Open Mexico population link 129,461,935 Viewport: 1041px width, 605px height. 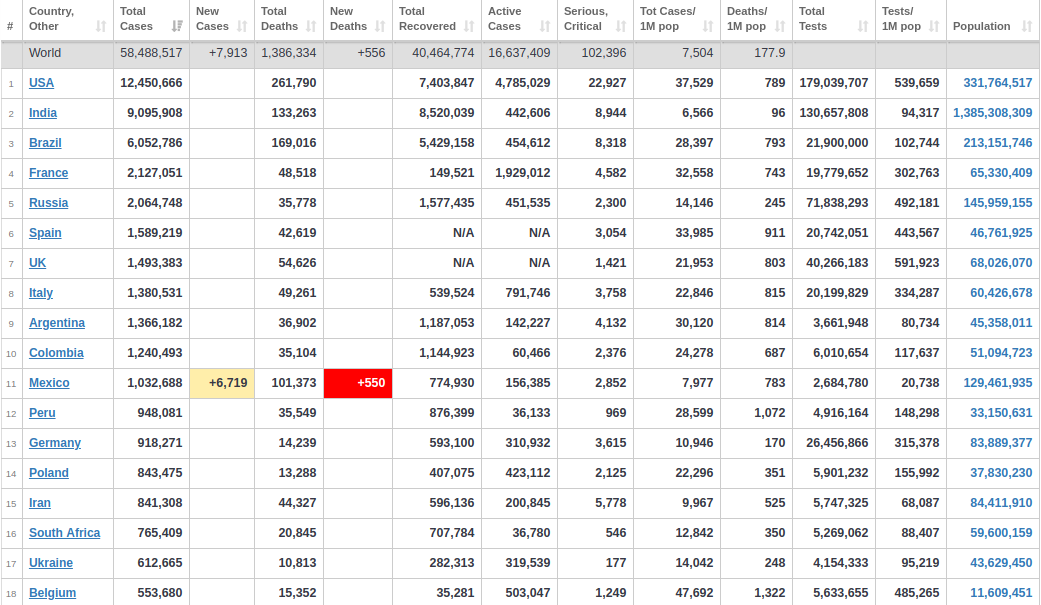[x=998, y=383]
